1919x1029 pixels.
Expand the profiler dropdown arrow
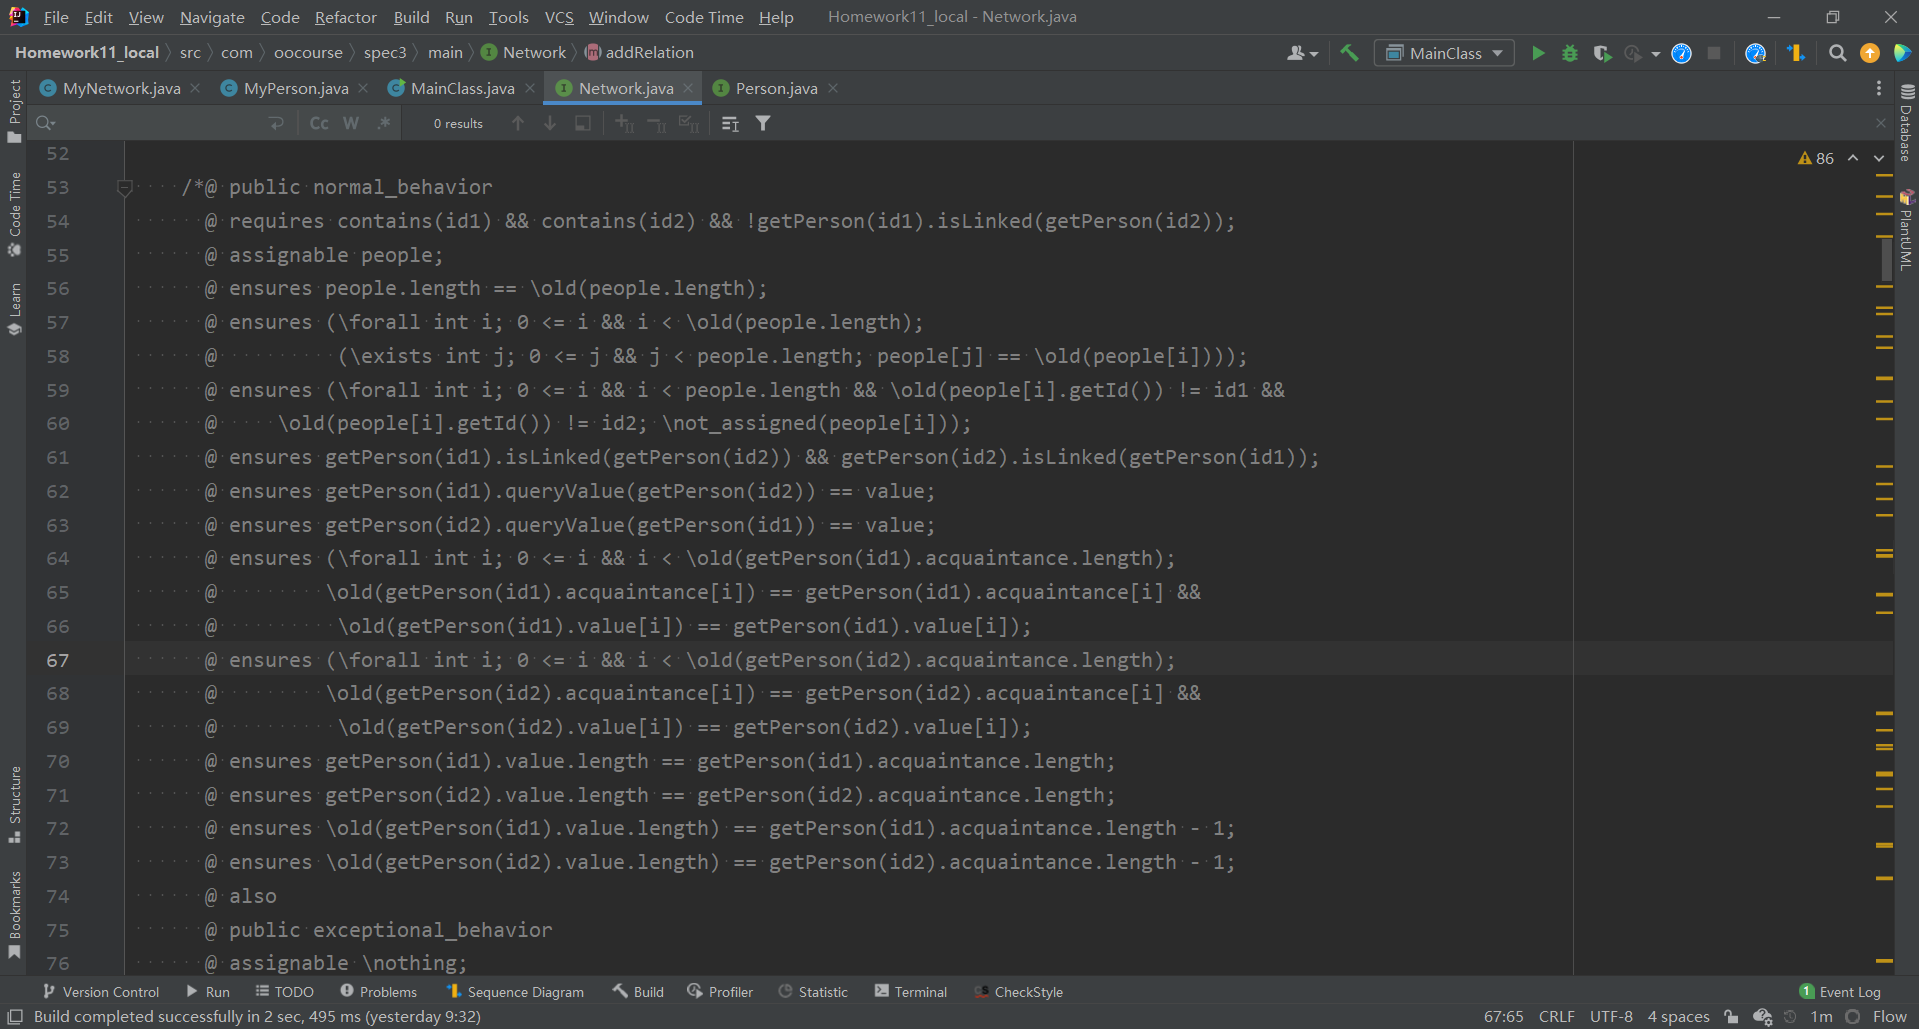1655,54
